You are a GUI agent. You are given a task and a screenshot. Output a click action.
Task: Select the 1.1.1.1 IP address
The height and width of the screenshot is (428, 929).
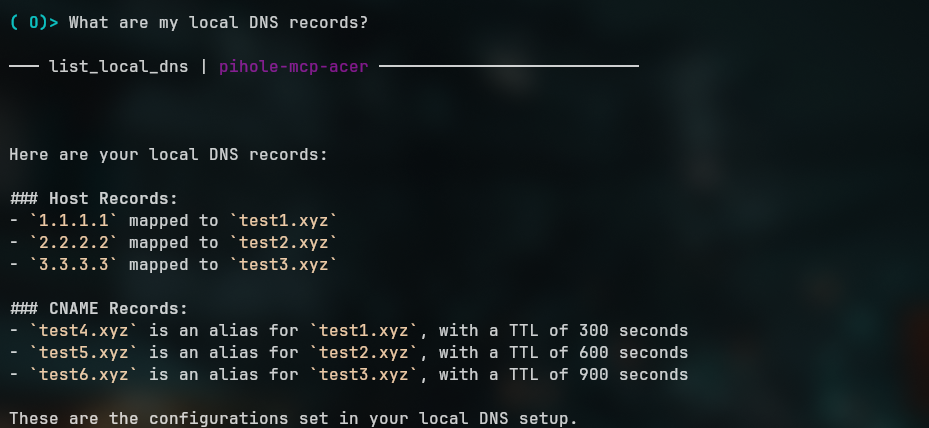[x=74, y=221]
